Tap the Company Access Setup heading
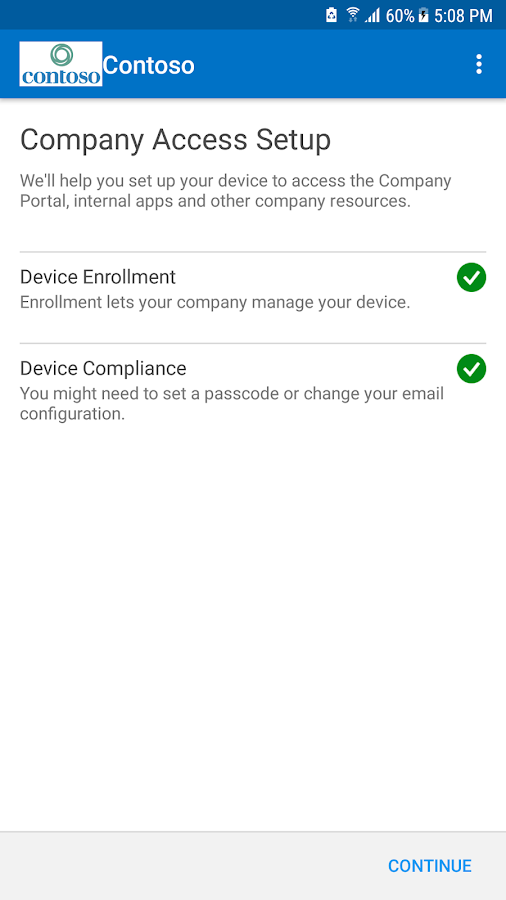This screenshot has height=900, width=506. [x=176, y=141]
